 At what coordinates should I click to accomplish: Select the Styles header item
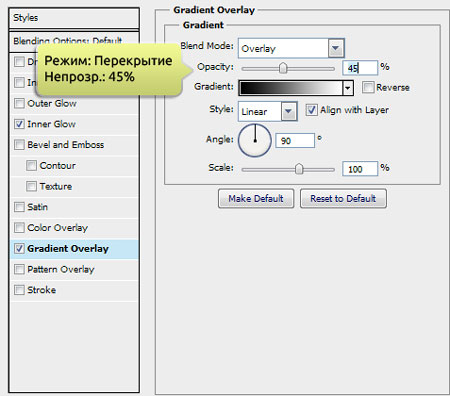click(74, 18)
